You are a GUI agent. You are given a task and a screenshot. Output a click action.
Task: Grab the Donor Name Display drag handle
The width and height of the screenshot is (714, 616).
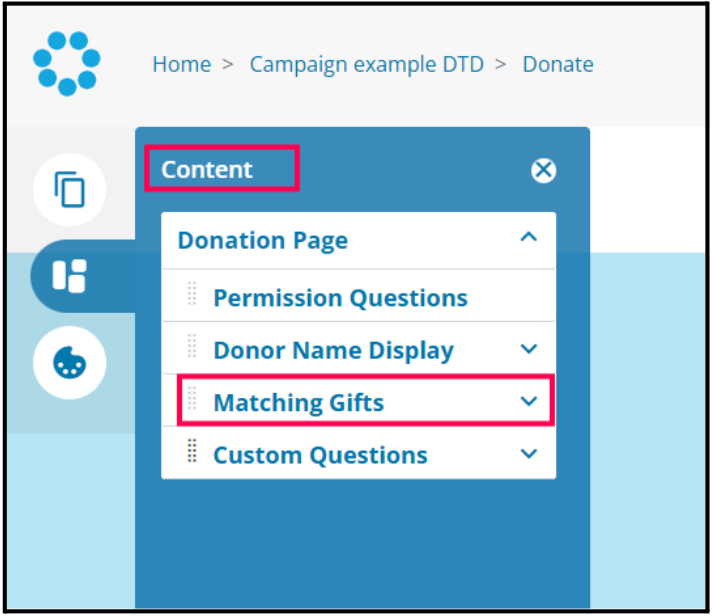click(x=192, y=349)
